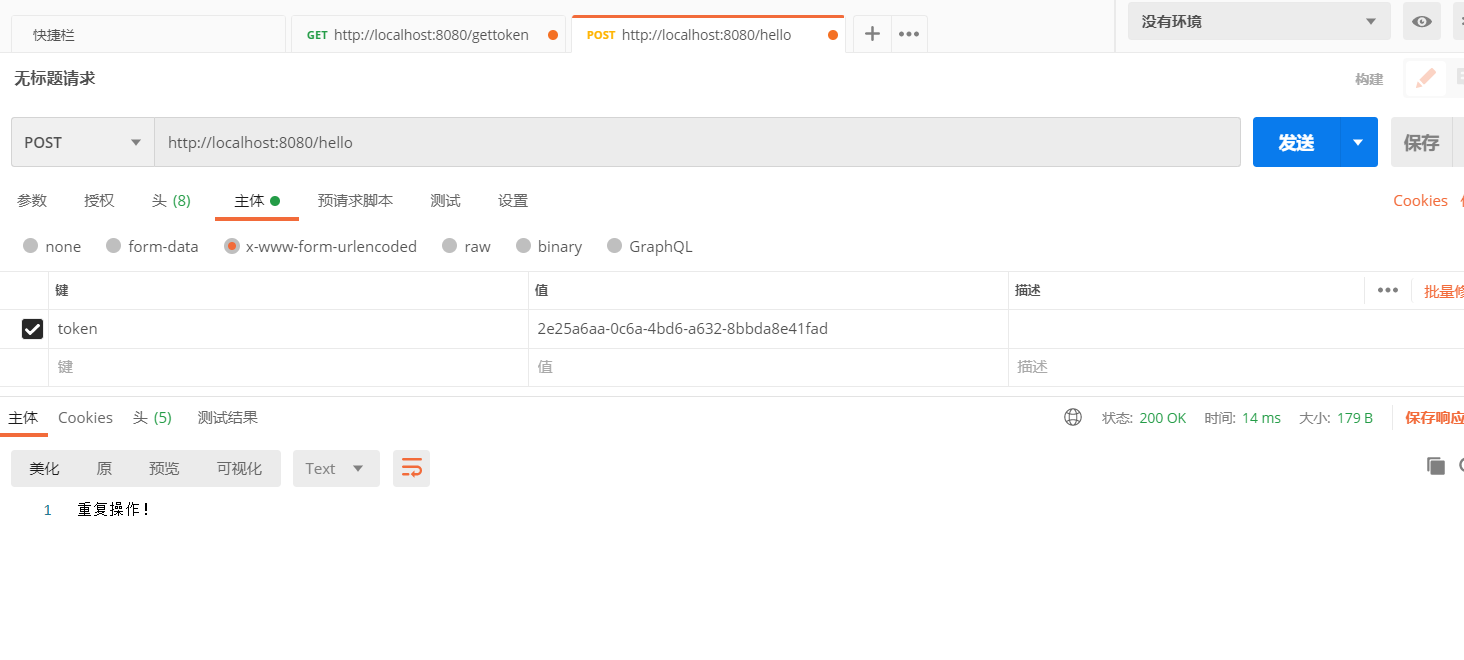Select the GraphQL body type radio

click(x=614, y=245)
